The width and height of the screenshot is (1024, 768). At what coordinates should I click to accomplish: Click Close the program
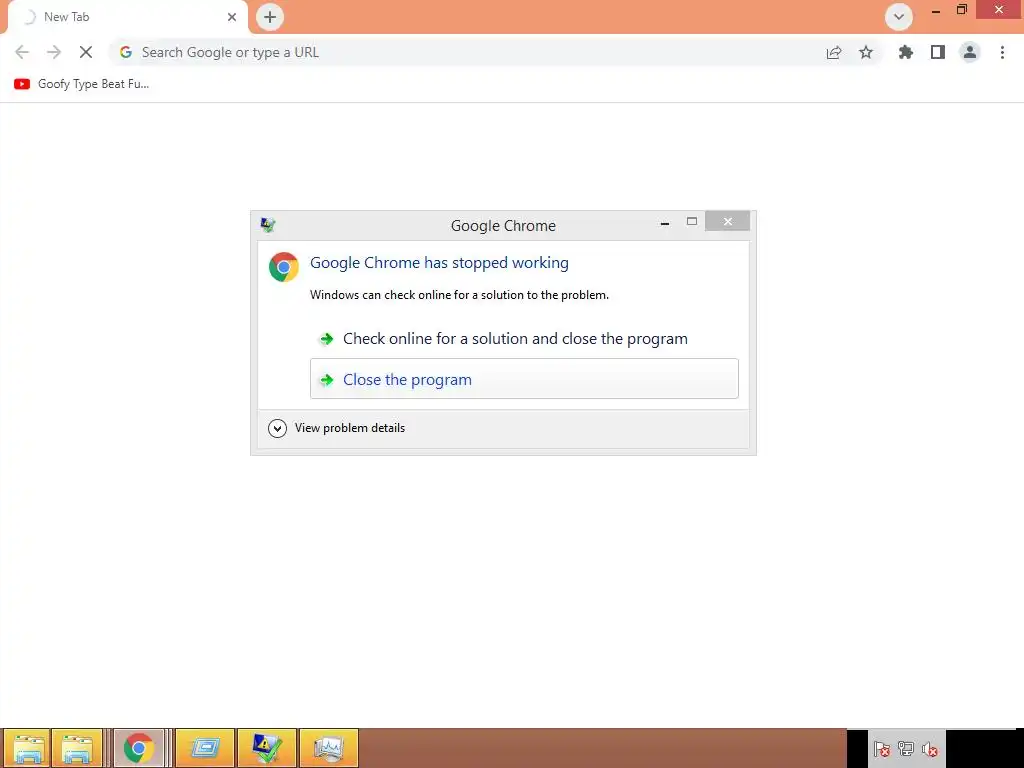click(x=524, y=379)
